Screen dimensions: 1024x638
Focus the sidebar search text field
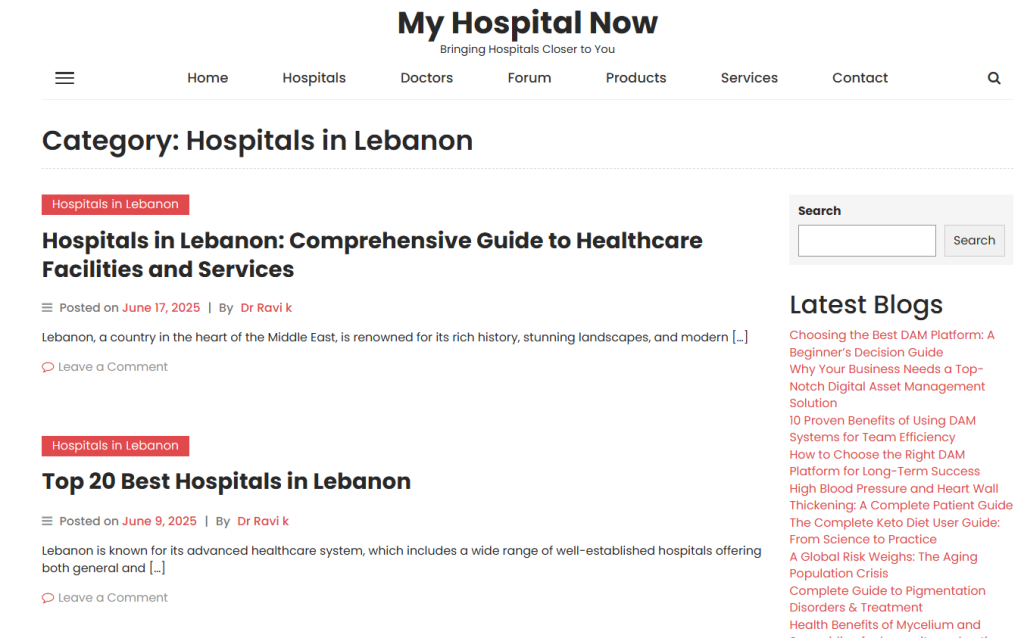click(867, 240)
